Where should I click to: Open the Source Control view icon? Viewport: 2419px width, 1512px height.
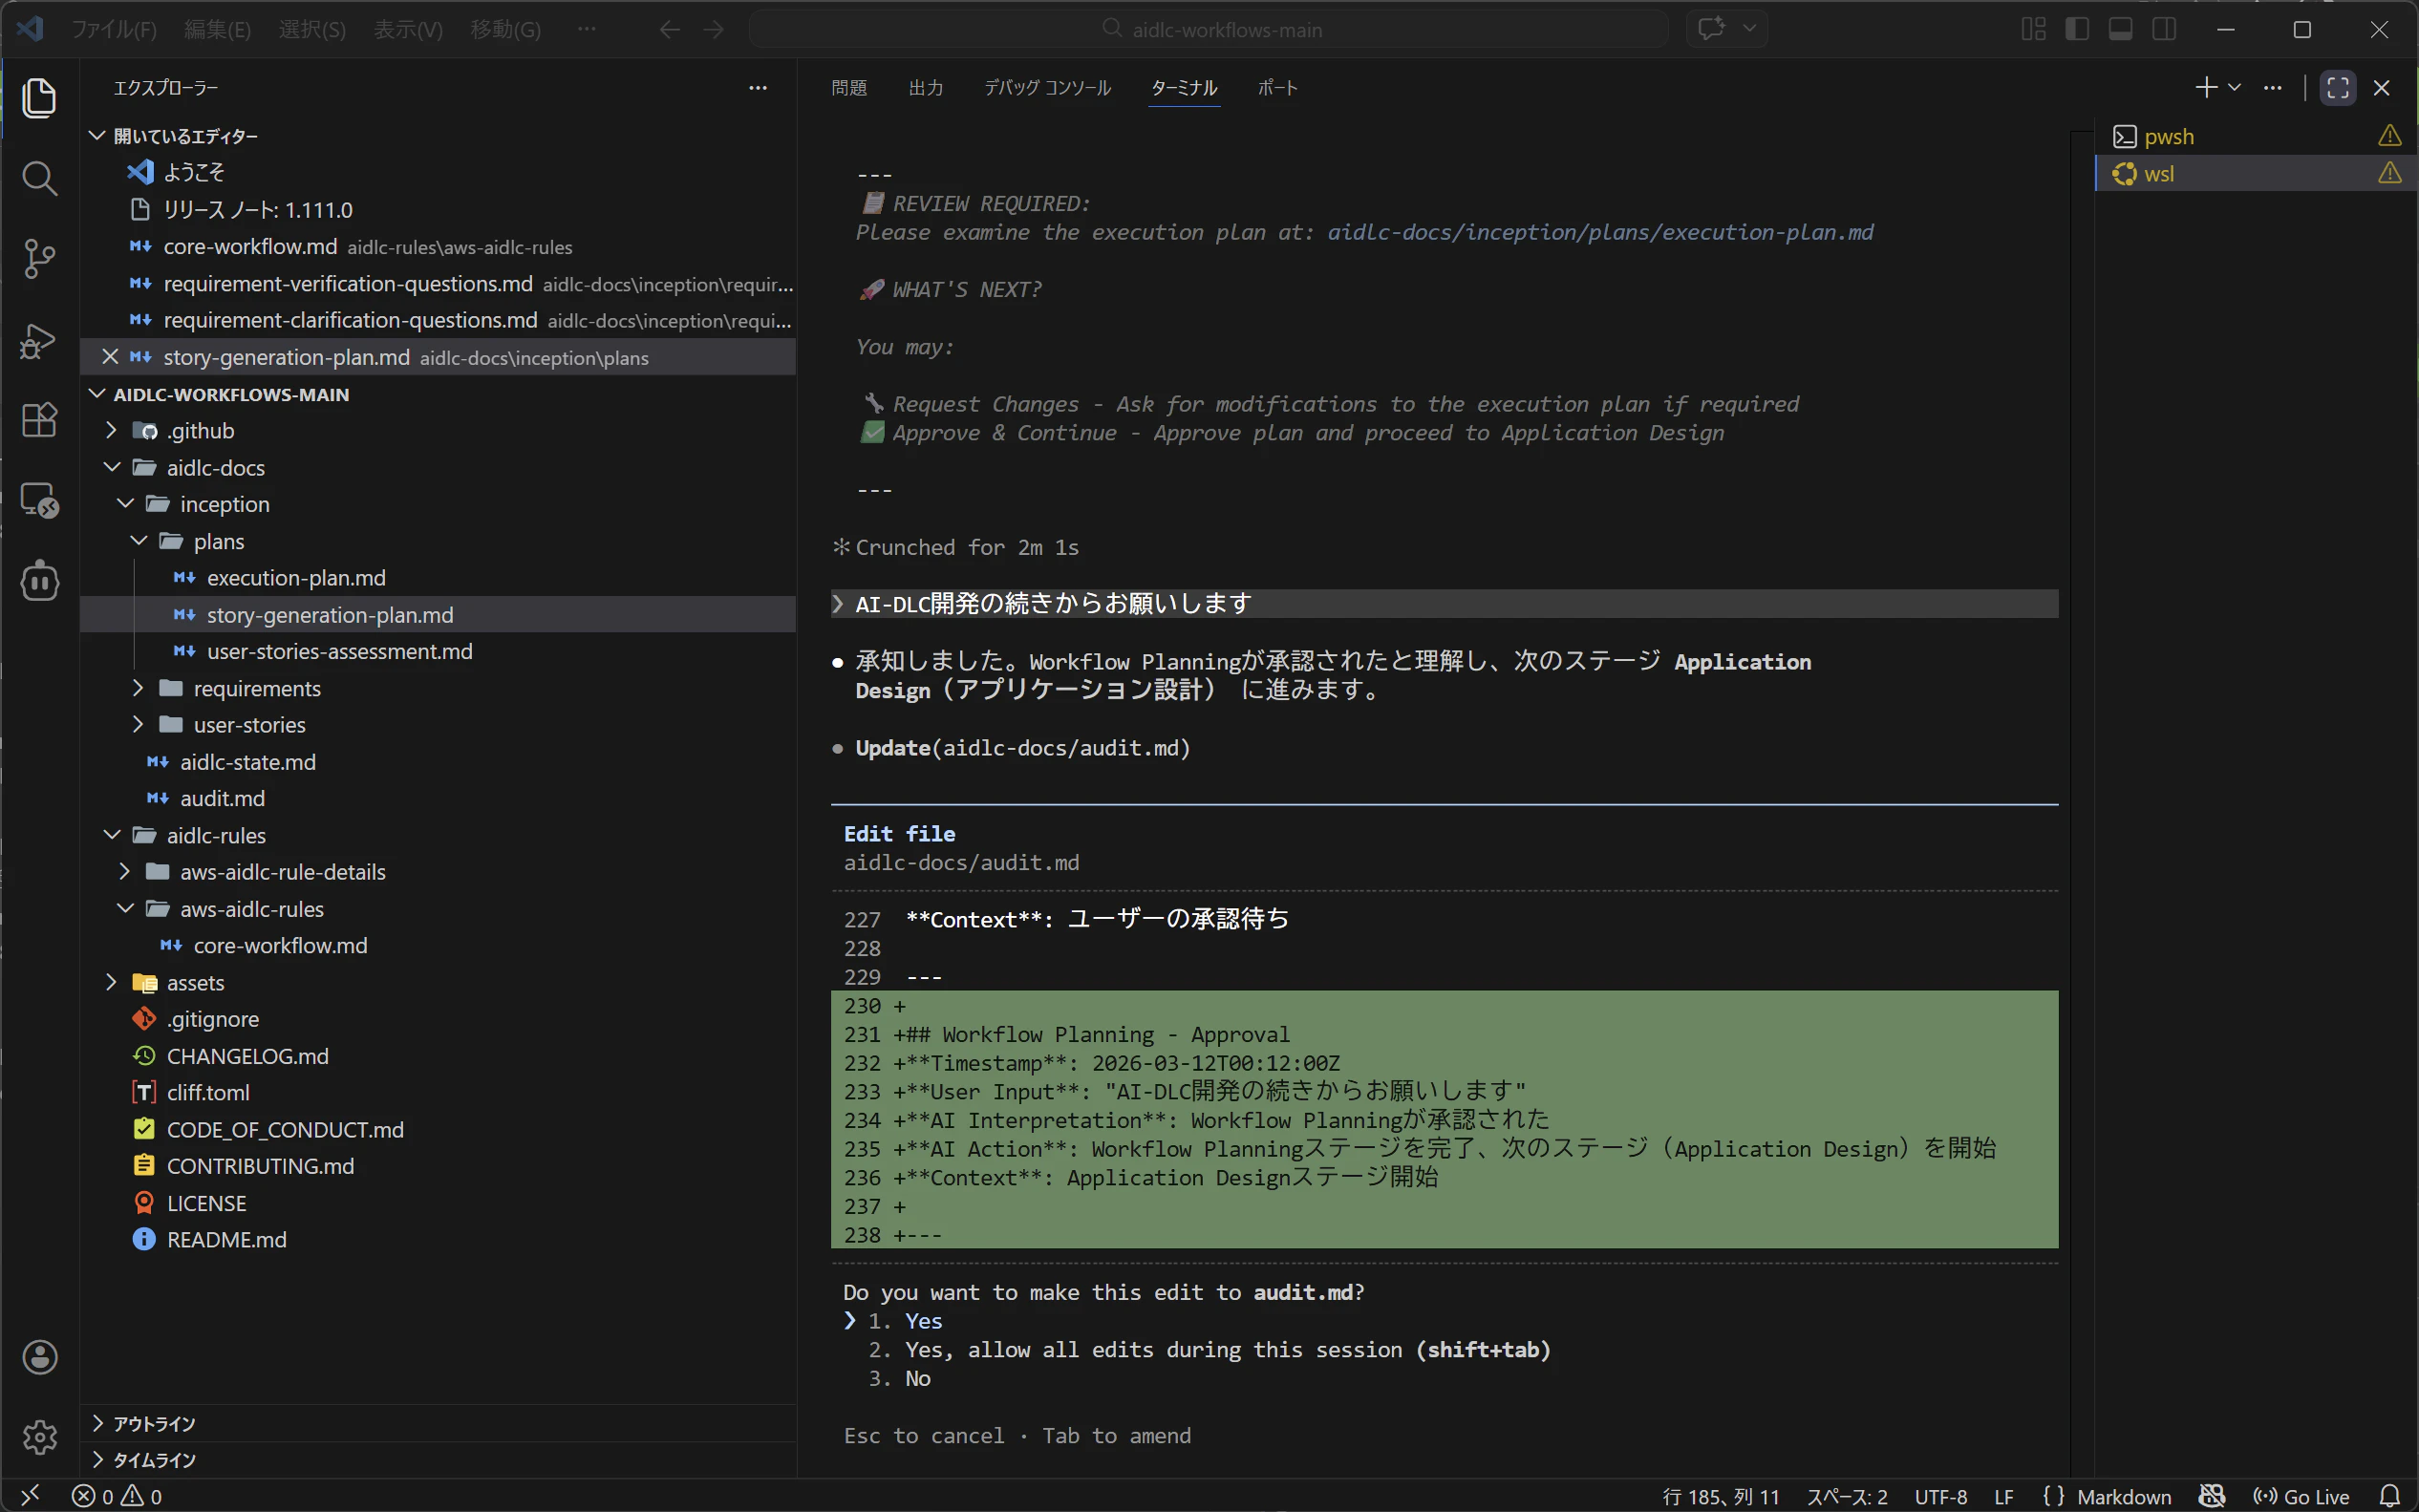[x=39, y=259]
